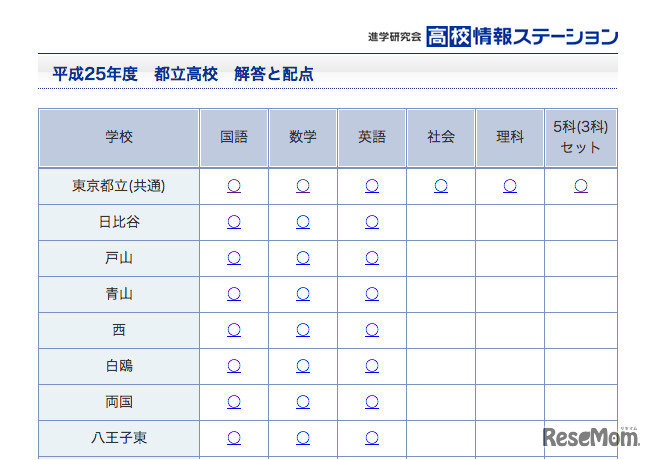This screenshot has width=653, height=460.
Task: Open 八王子東 数学 answer circle link
Action: pos(303,437)
